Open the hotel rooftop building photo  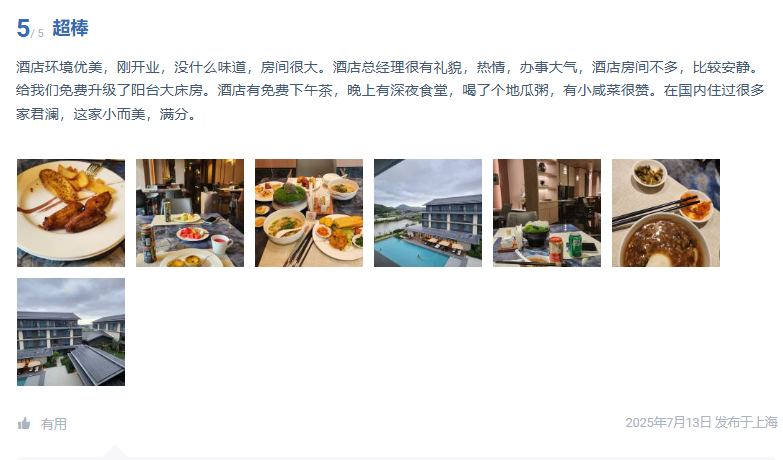[x=71, y=332]
